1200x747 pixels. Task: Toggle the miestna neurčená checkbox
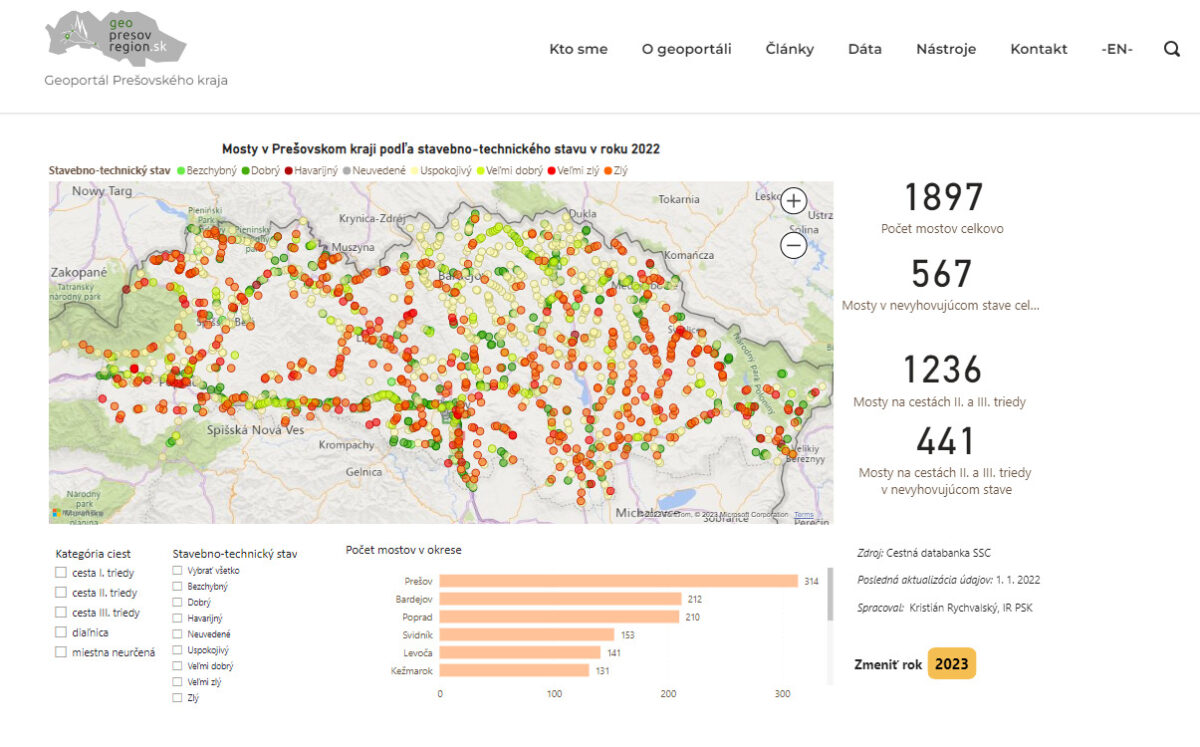tap(61, 653)
